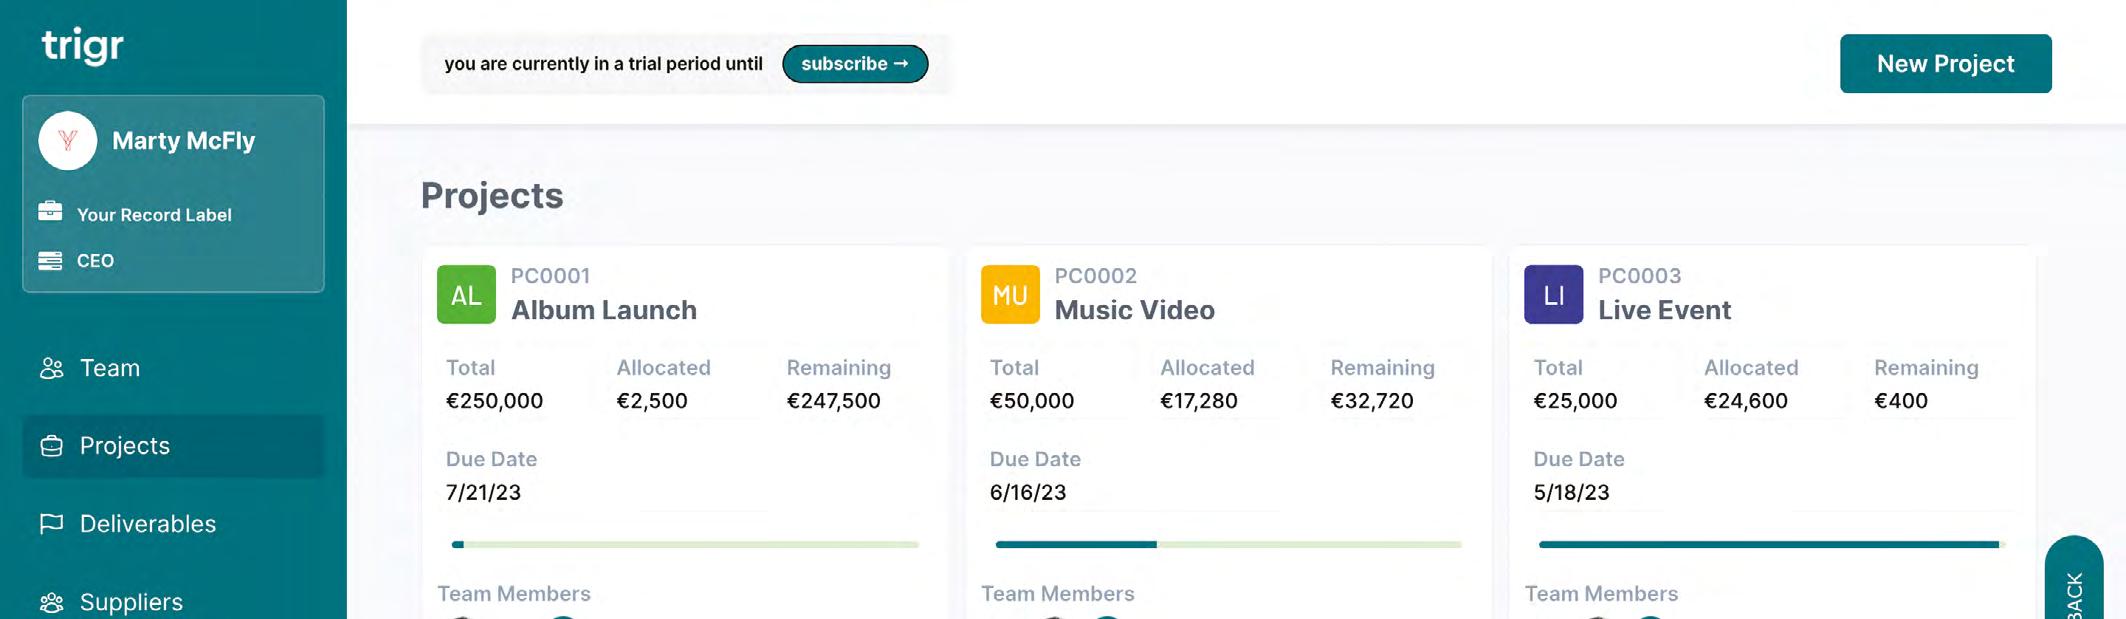Click the Music Video budget progress bar

(x=1228, y=544)
